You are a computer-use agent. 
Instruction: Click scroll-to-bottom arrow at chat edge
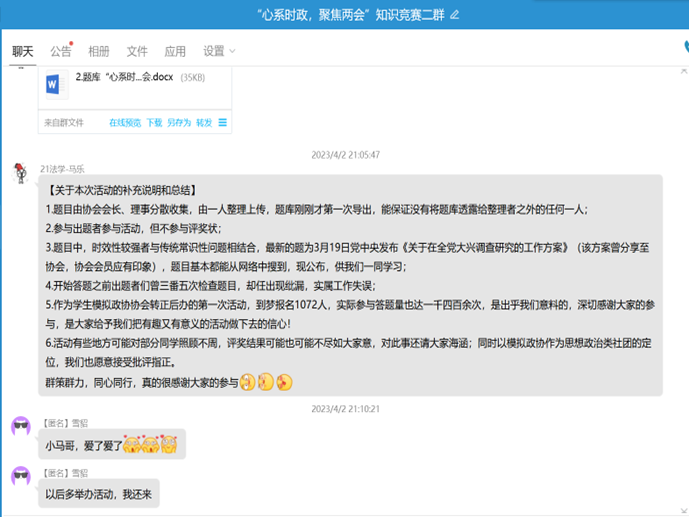click(684, 510)
